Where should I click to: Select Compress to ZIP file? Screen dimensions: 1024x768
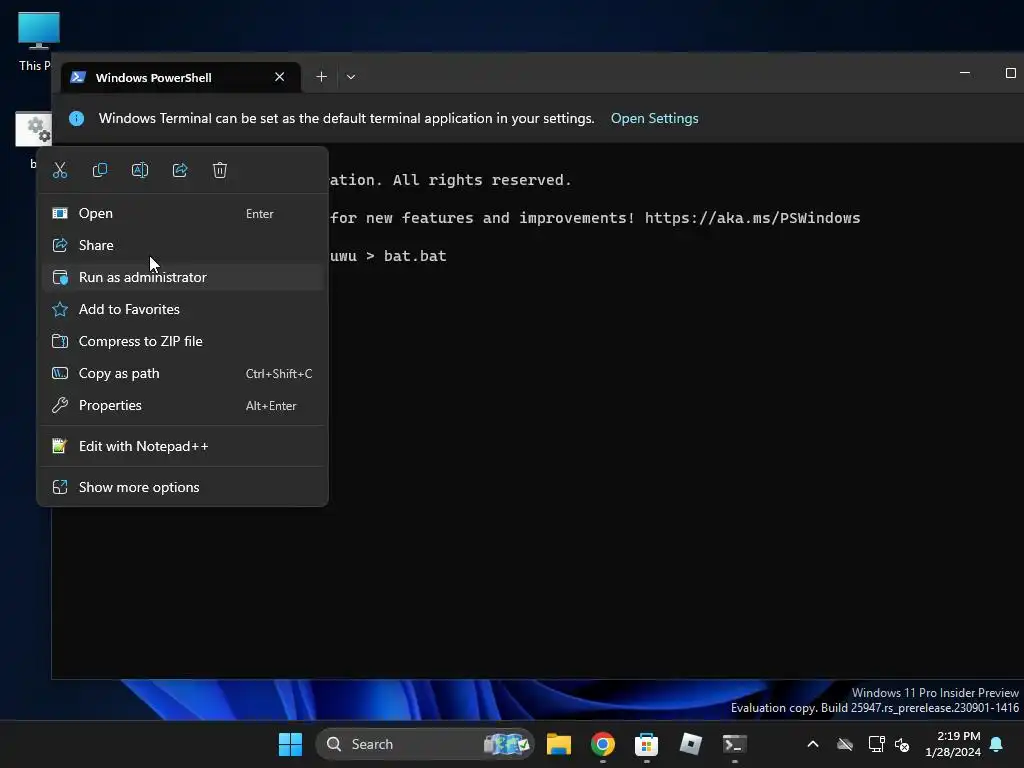(182, 342)
